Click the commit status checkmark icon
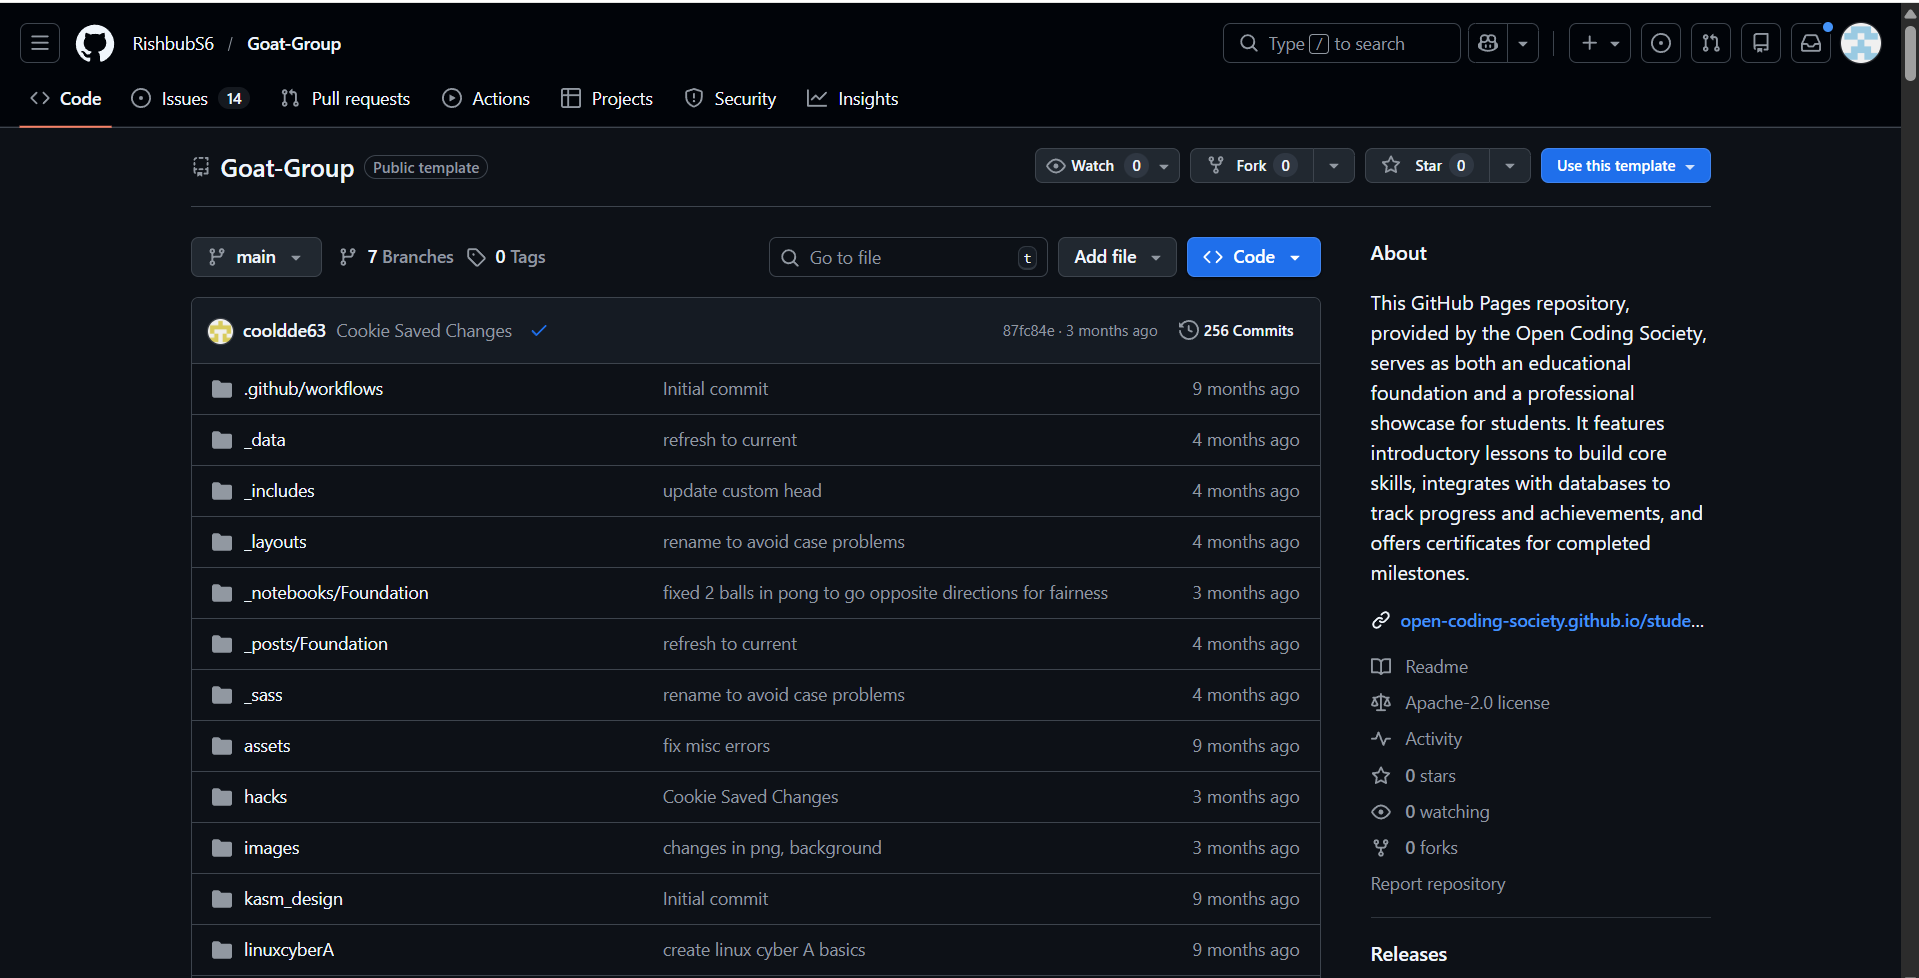 [x=539, y=331]
